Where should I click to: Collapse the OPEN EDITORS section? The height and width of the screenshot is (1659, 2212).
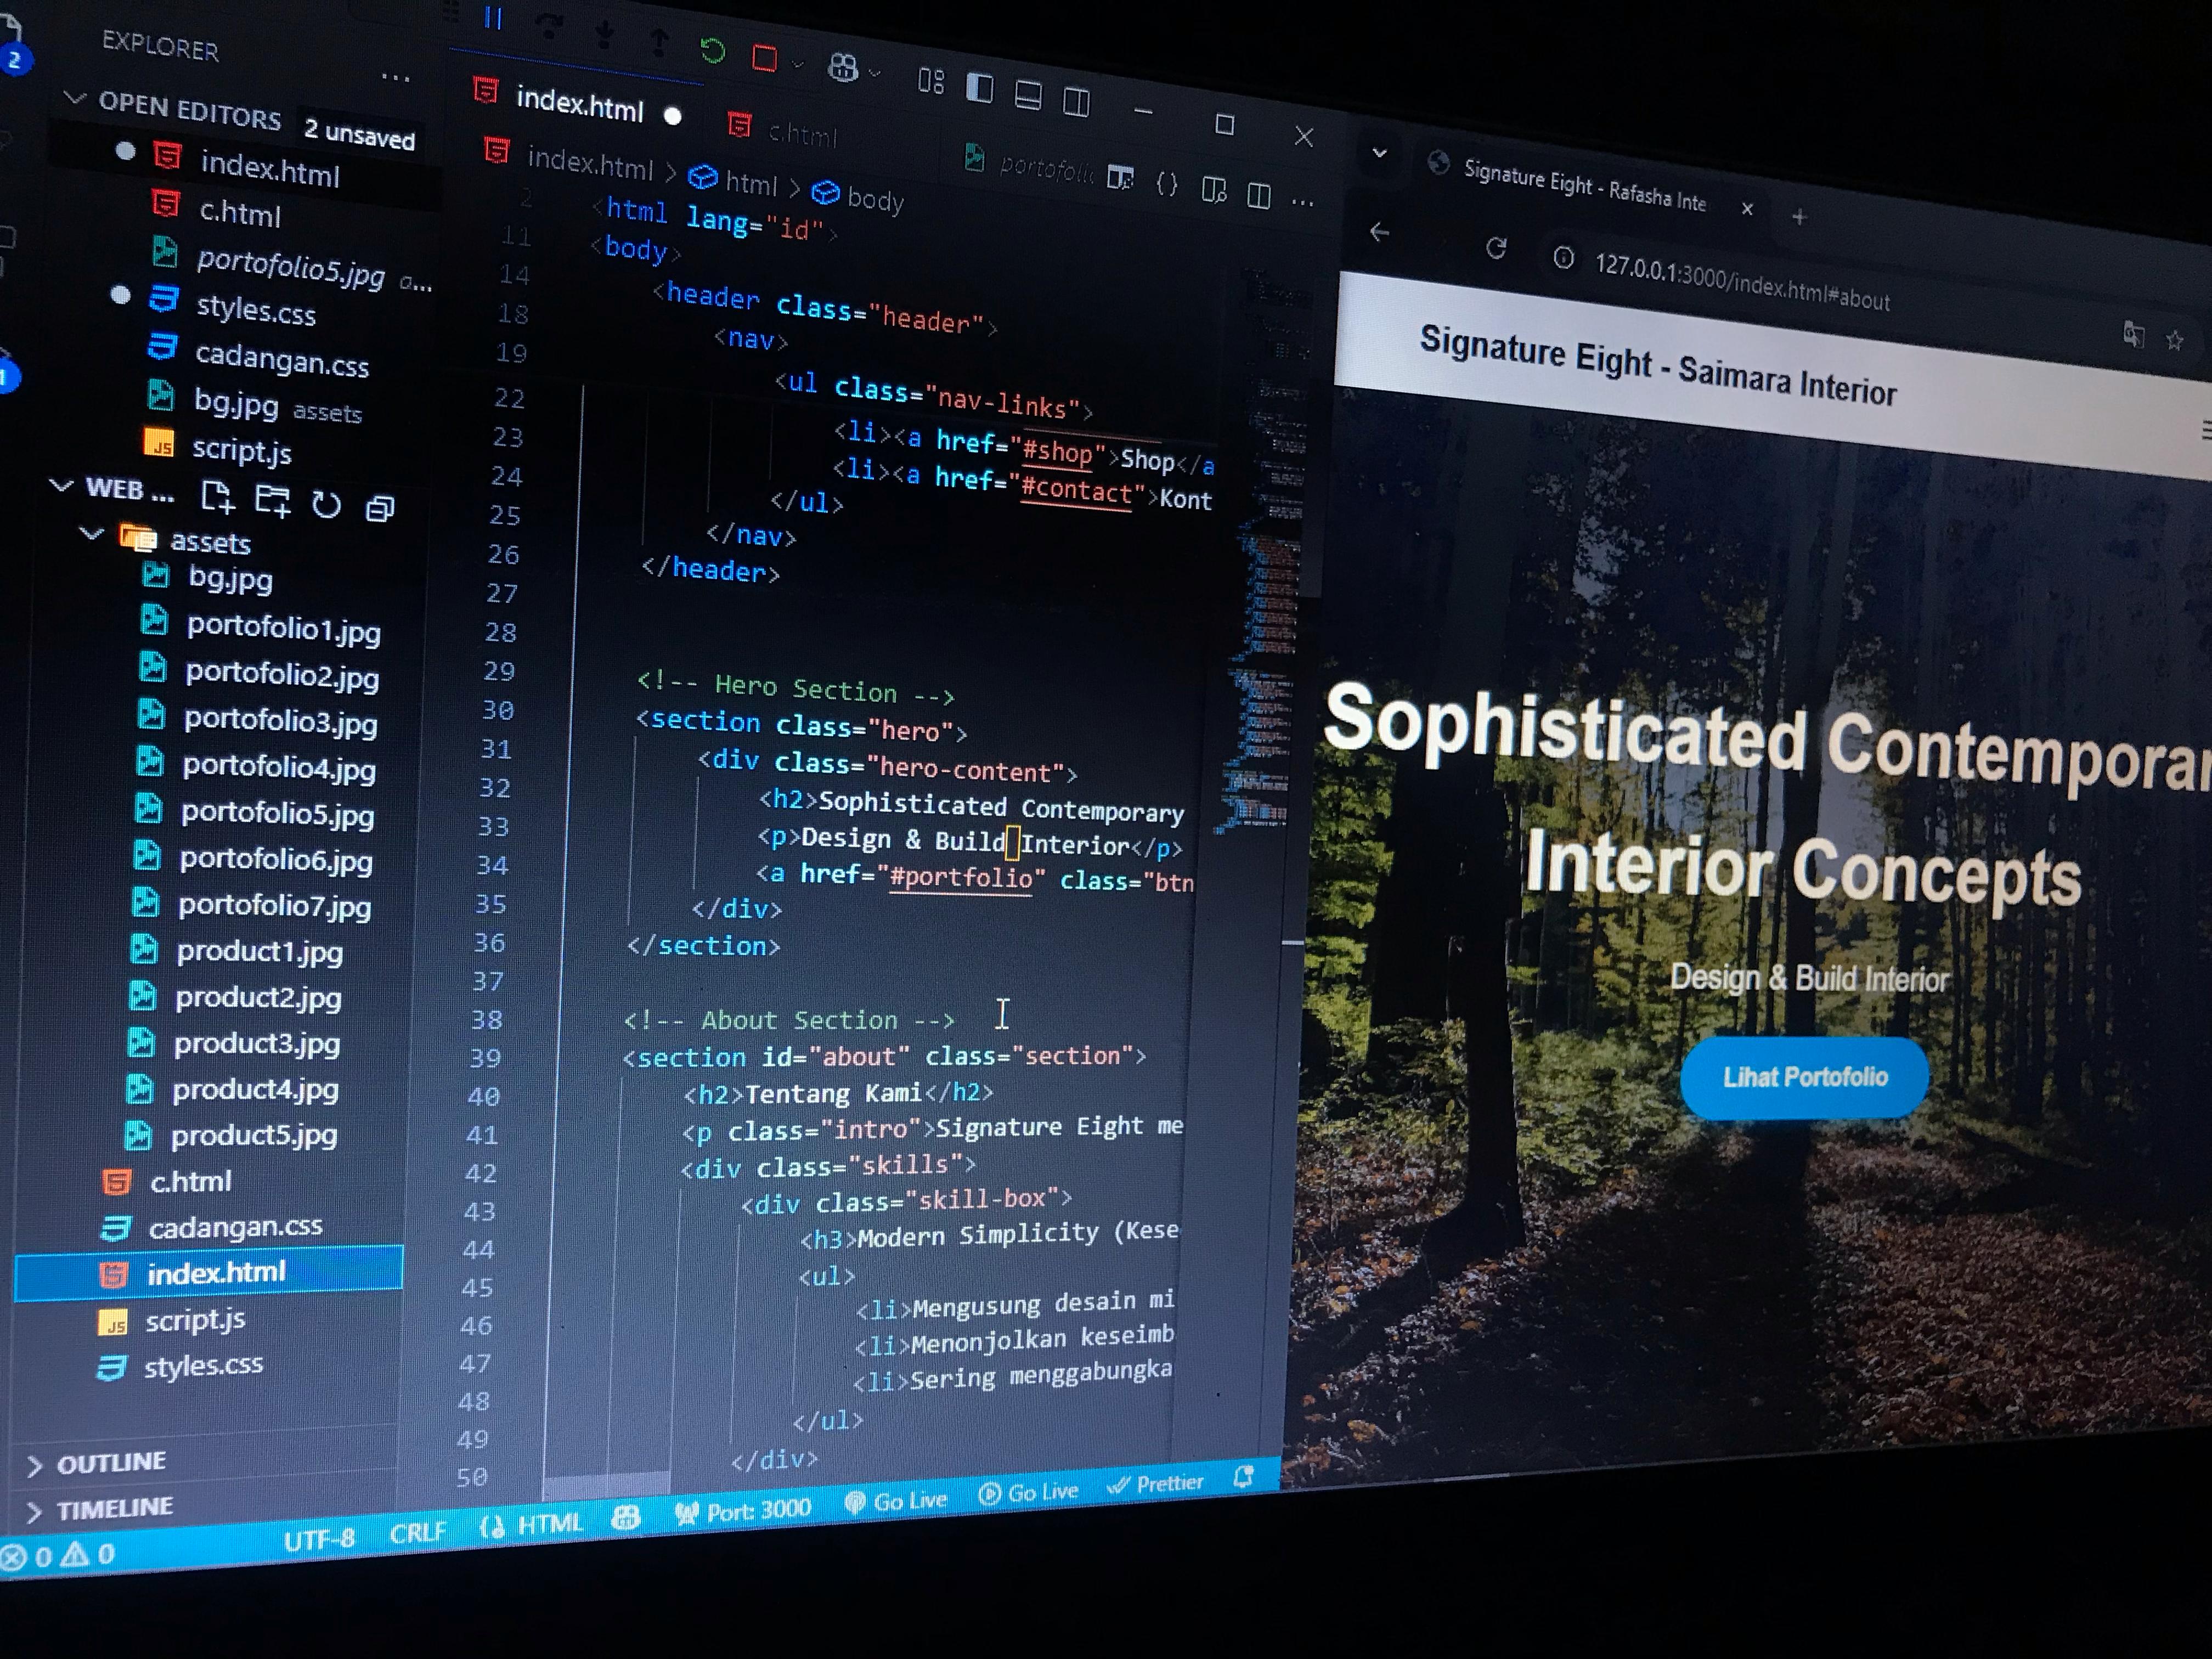[74, 98]
